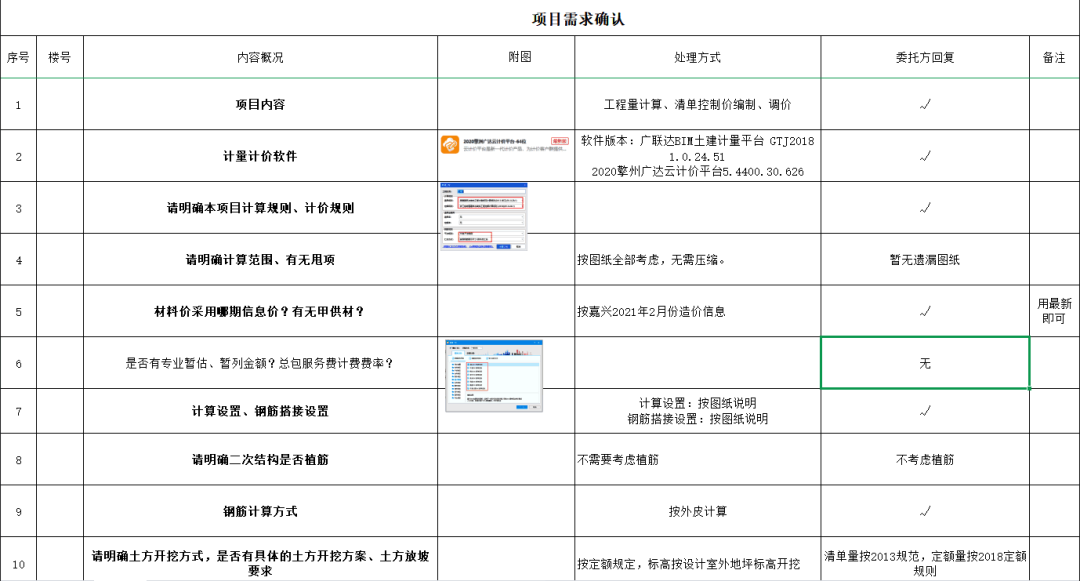Click the 按嘉兴2021年2月份造价信息 cell

[697, 311]
